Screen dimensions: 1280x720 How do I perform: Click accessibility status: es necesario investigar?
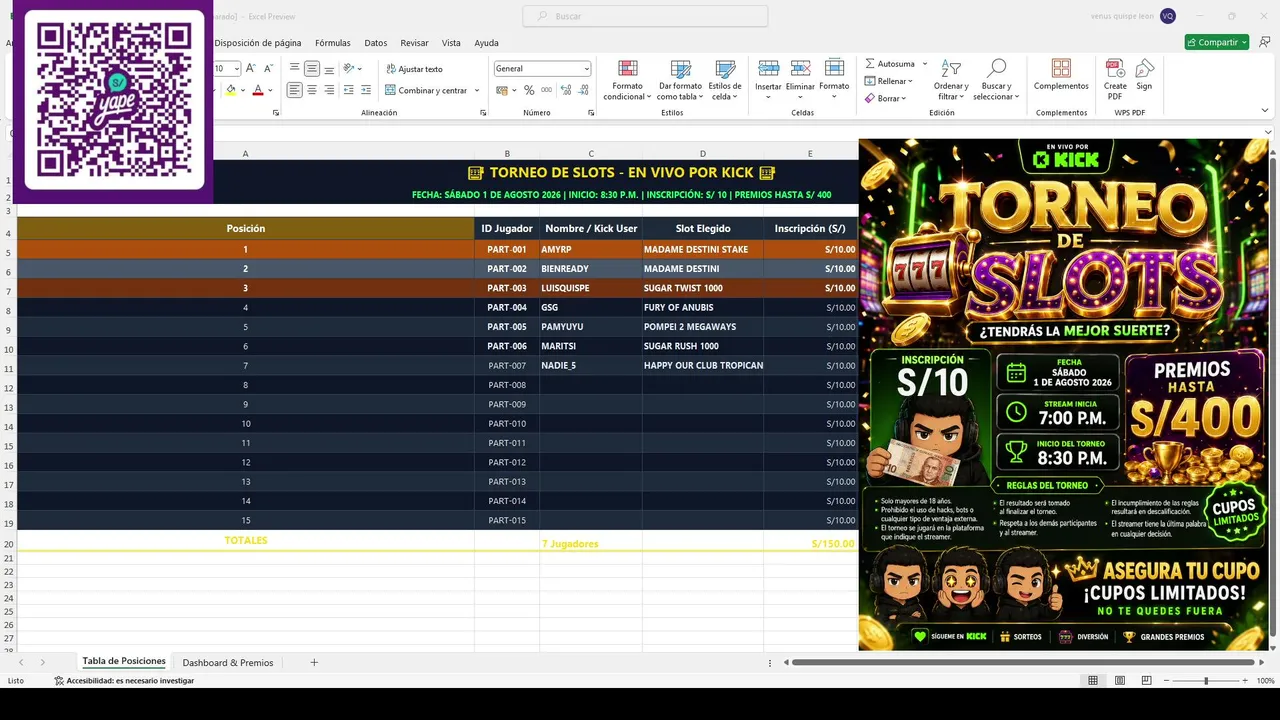coord(124,681)
